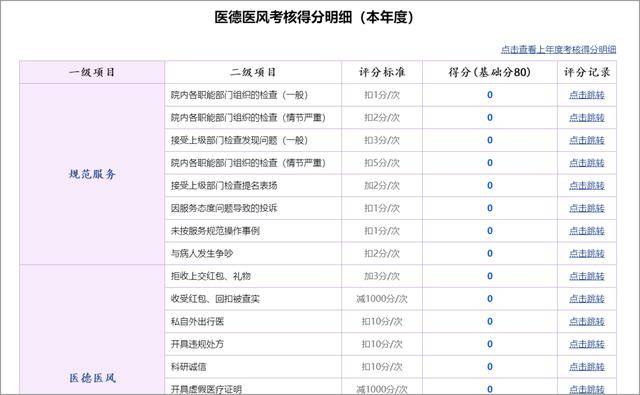Viewport: 640px width, 395px height.
Task: Click 点击跳转 for 开具违规处方
Action: pos(587,344)
